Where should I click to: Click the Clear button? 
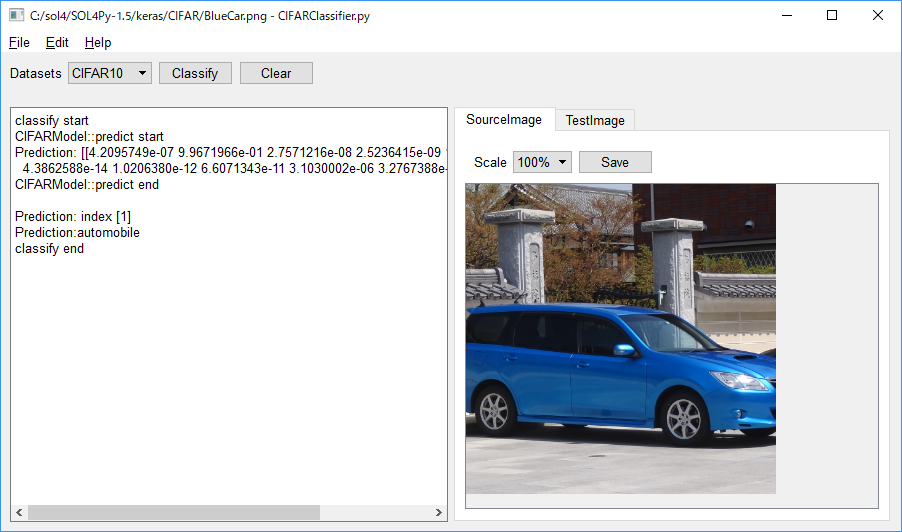click(x=276, y=73)
